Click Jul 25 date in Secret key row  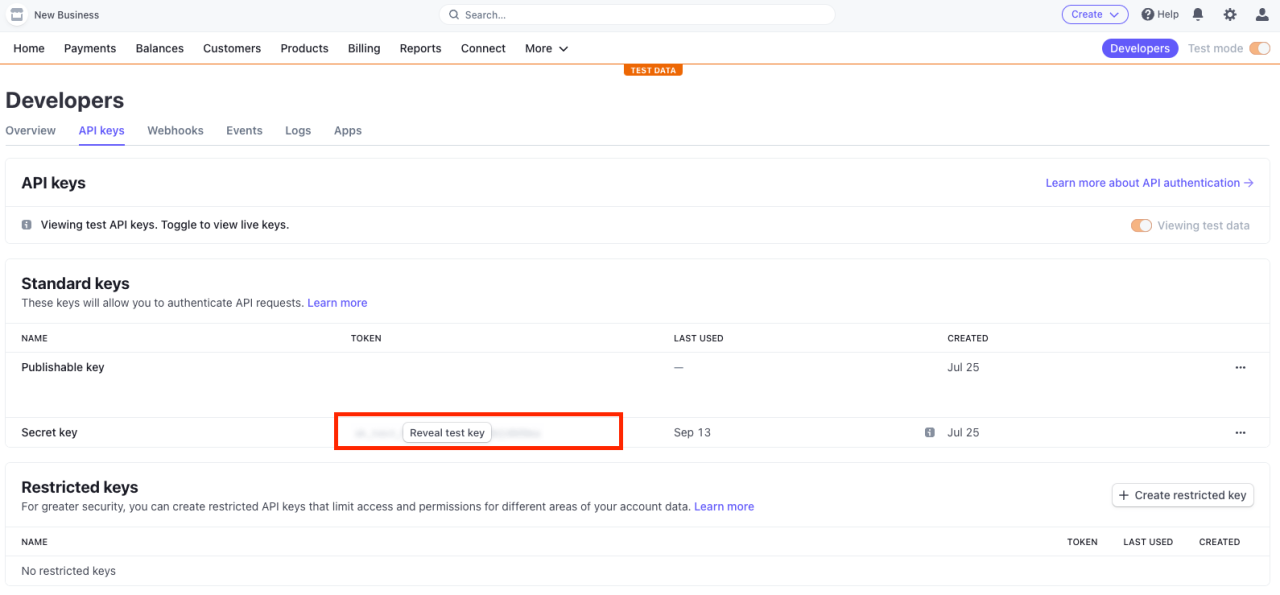pyautogui.click(x=963, y=433)
